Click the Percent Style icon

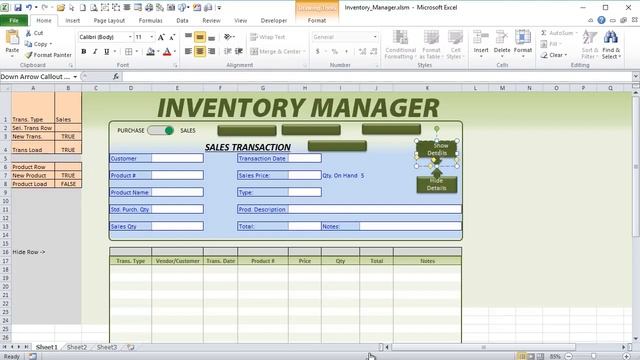335,51
